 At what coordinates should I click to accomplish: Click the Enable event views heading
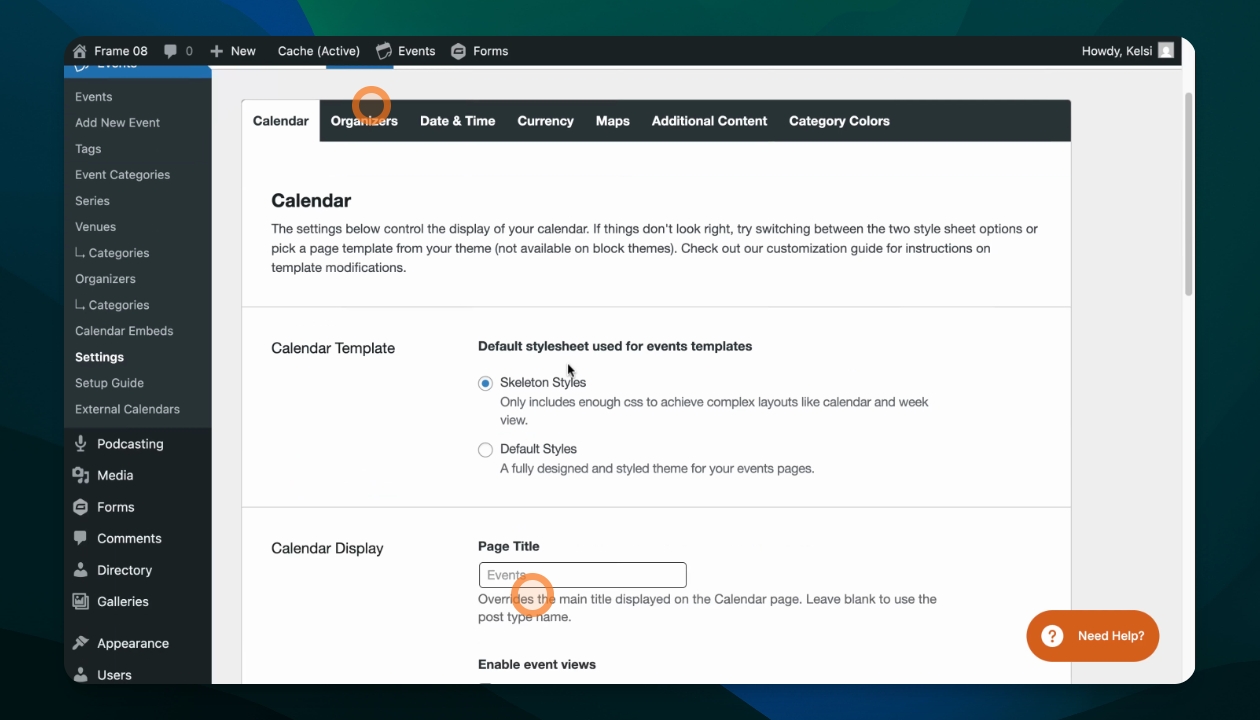tap(537, 664)
